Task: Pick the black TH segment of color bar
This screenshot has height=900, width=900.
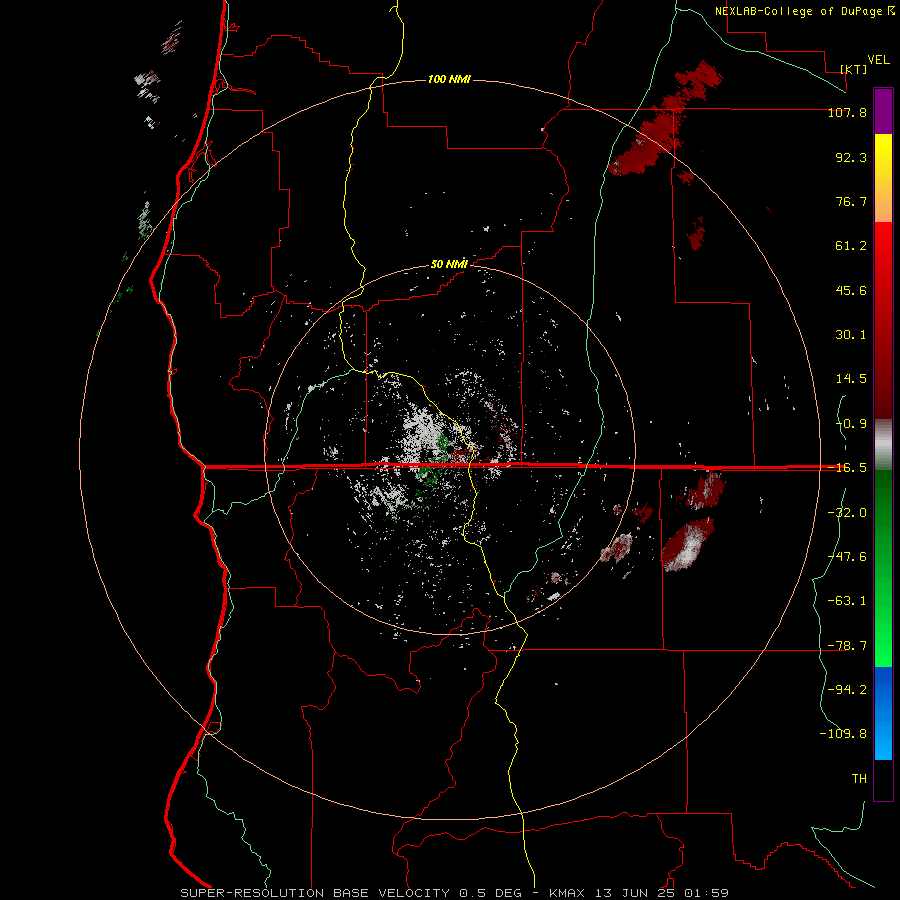Action: (x=883, y=779)
